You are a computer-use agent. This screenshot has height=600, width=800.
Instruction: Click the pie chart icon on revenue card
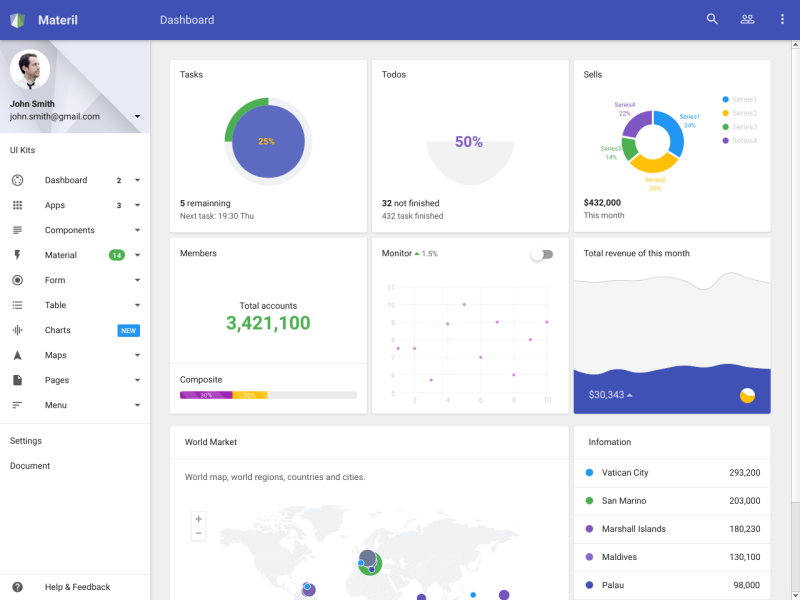coord(747,395)
